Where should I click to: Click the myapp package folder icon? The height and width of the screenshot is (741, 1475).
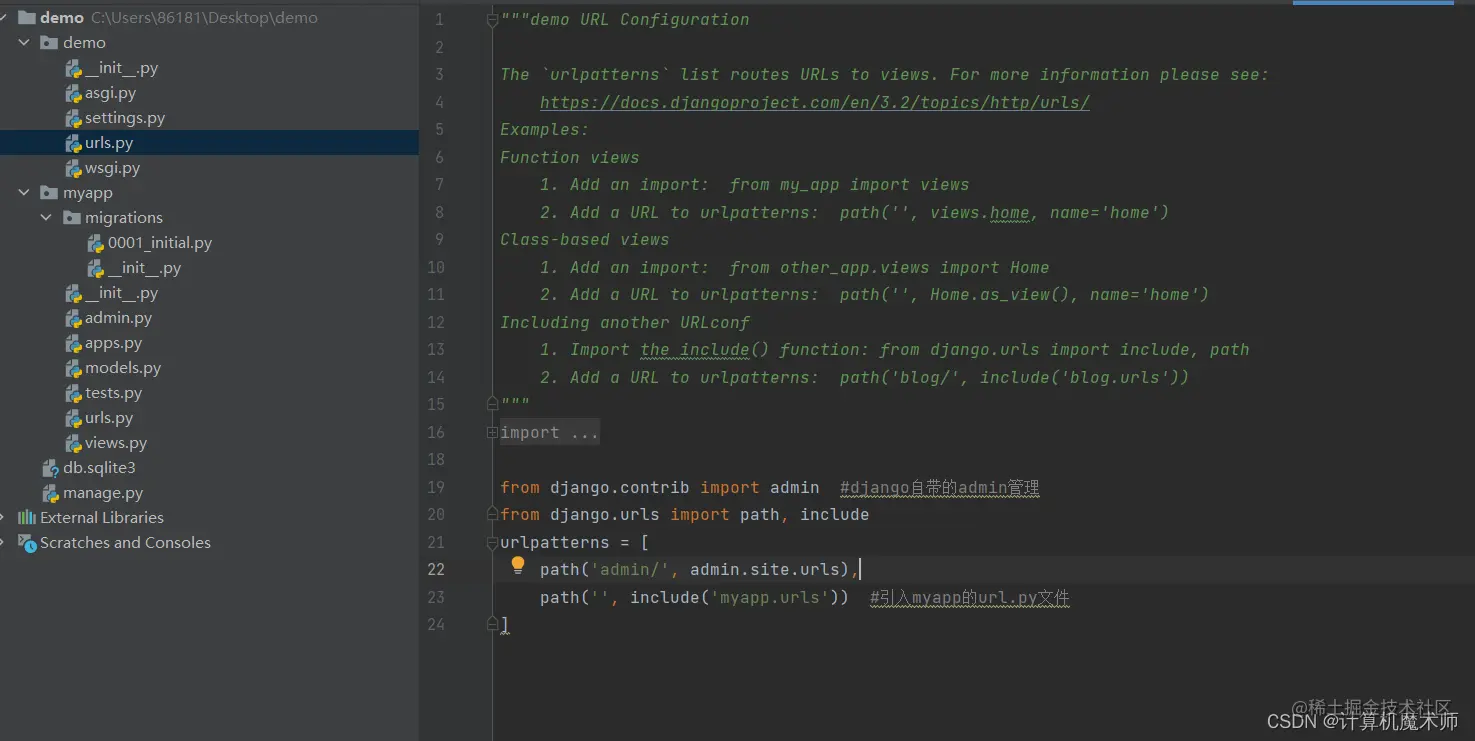pos(49,193)
